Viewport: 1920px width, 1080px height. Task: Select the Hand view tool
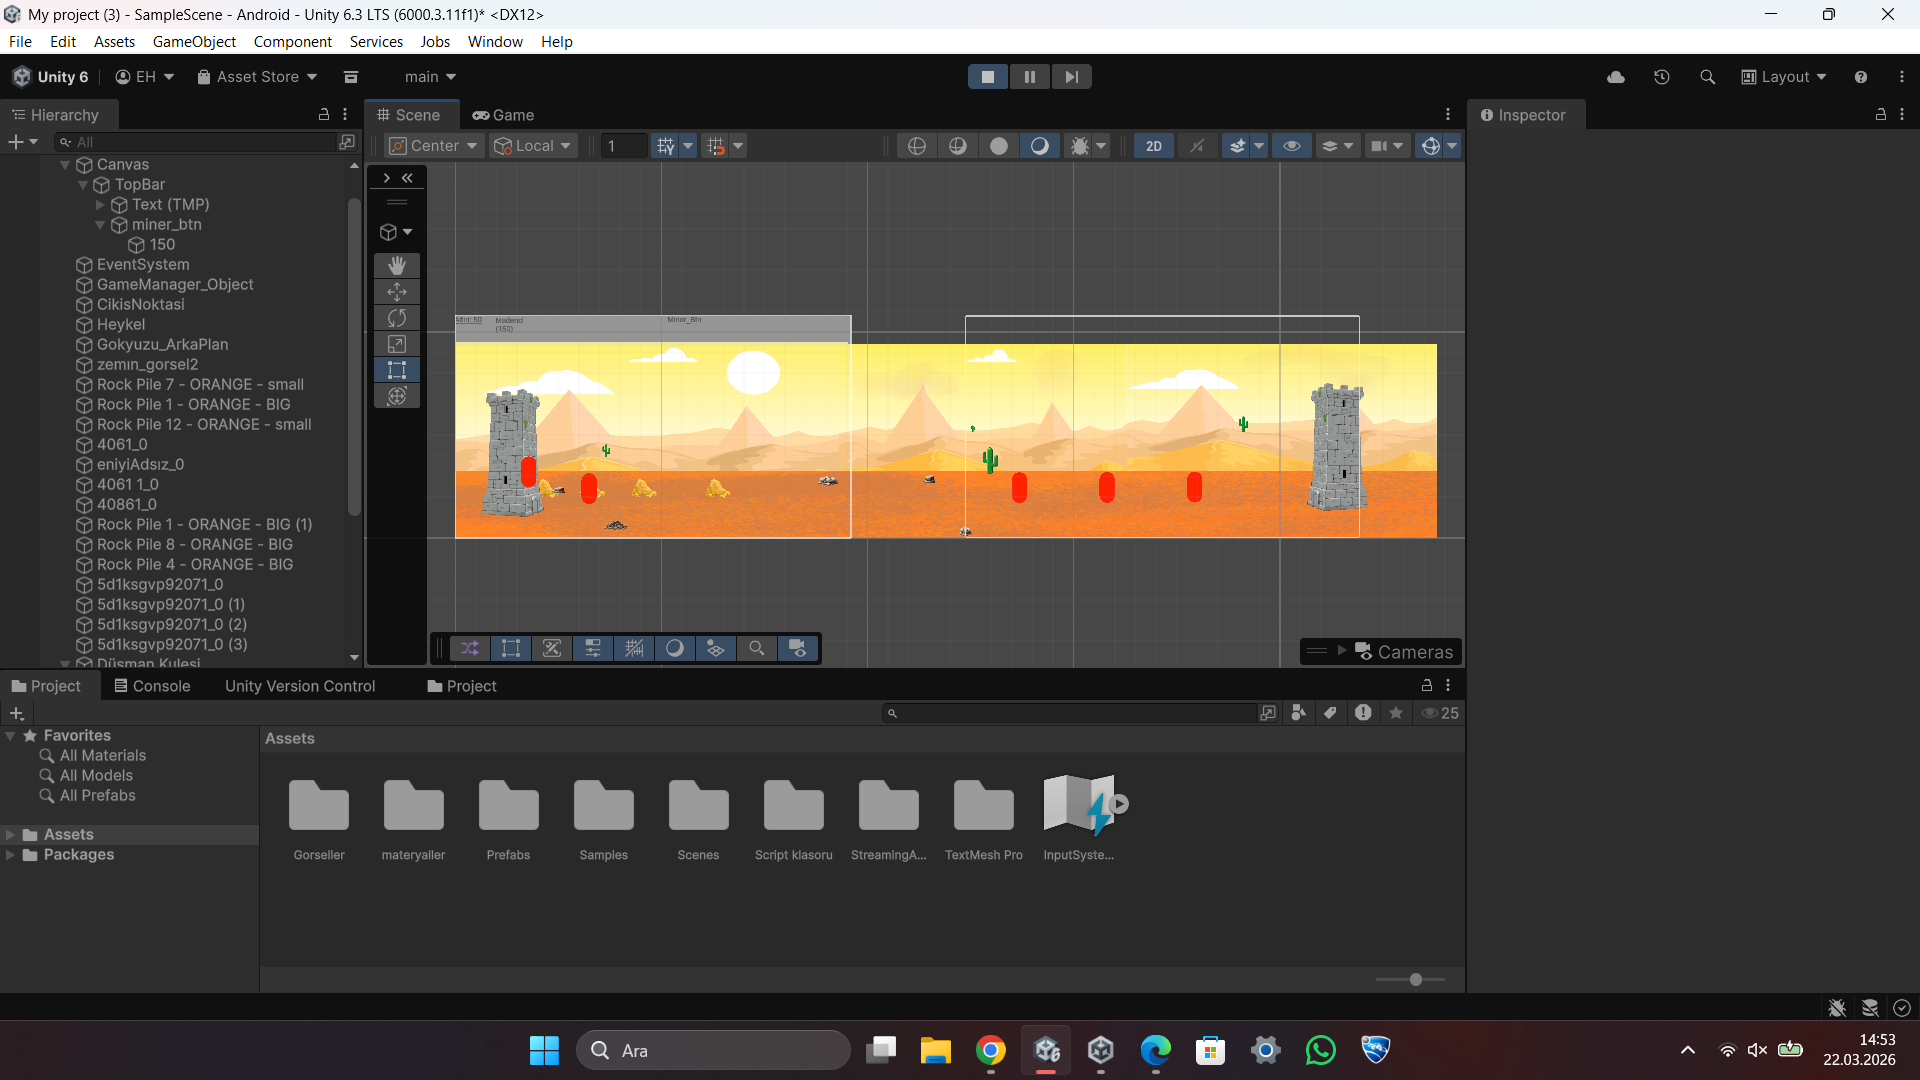[x=397, y=265]
